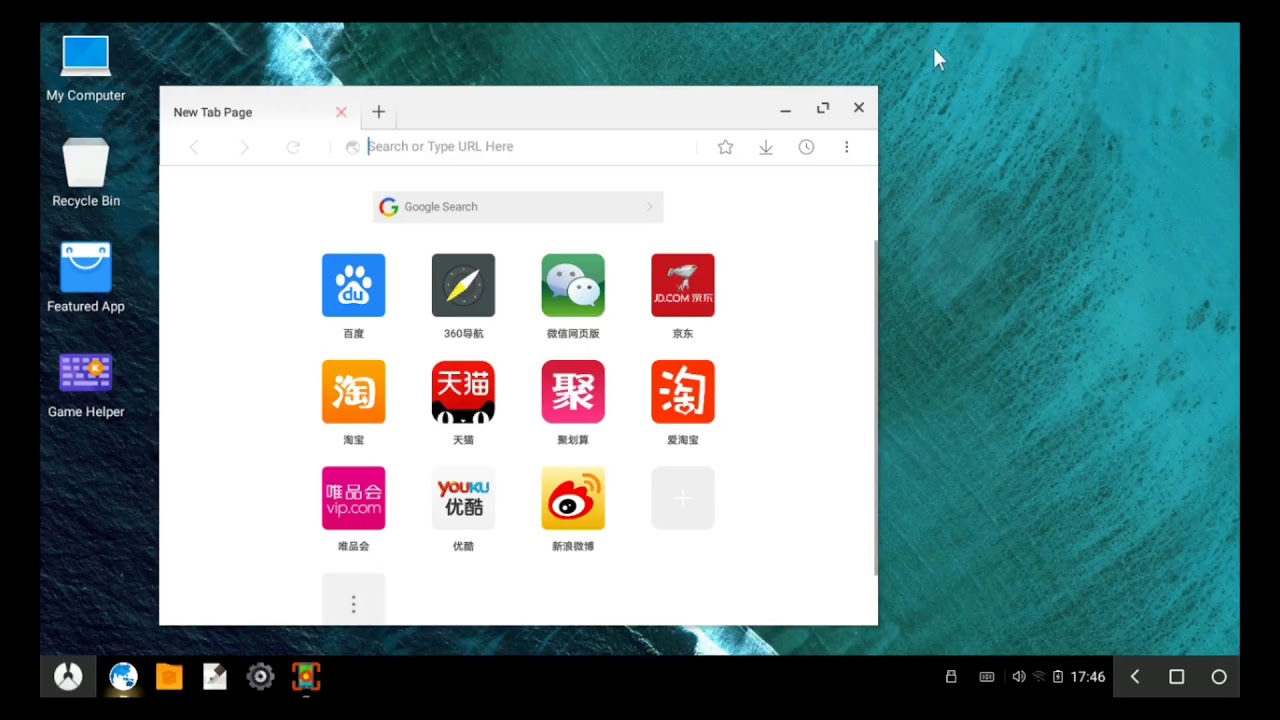
Task: Reload the current page
Action: coord(293,147)
